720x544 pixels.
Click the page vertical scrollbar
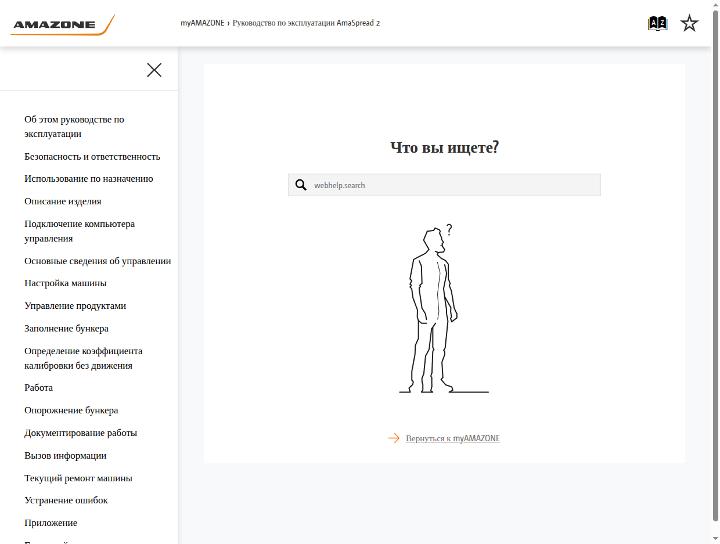click(x=715, y=266)
